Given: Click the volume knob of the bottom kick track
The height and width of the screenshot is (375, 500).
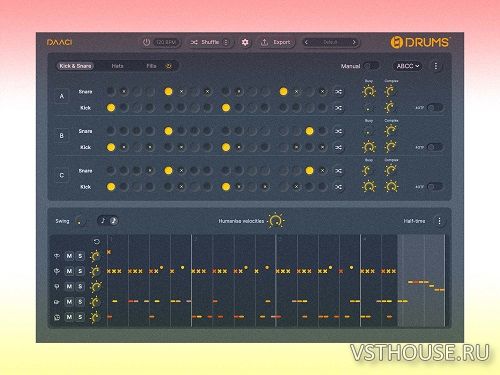Looking at the screenshot, I should tap(95, 317).
